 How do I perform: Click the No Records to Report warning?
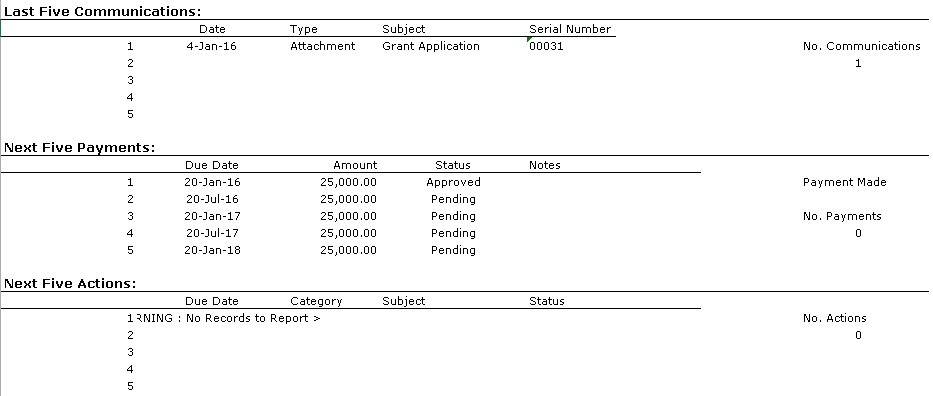coord(228,318)
